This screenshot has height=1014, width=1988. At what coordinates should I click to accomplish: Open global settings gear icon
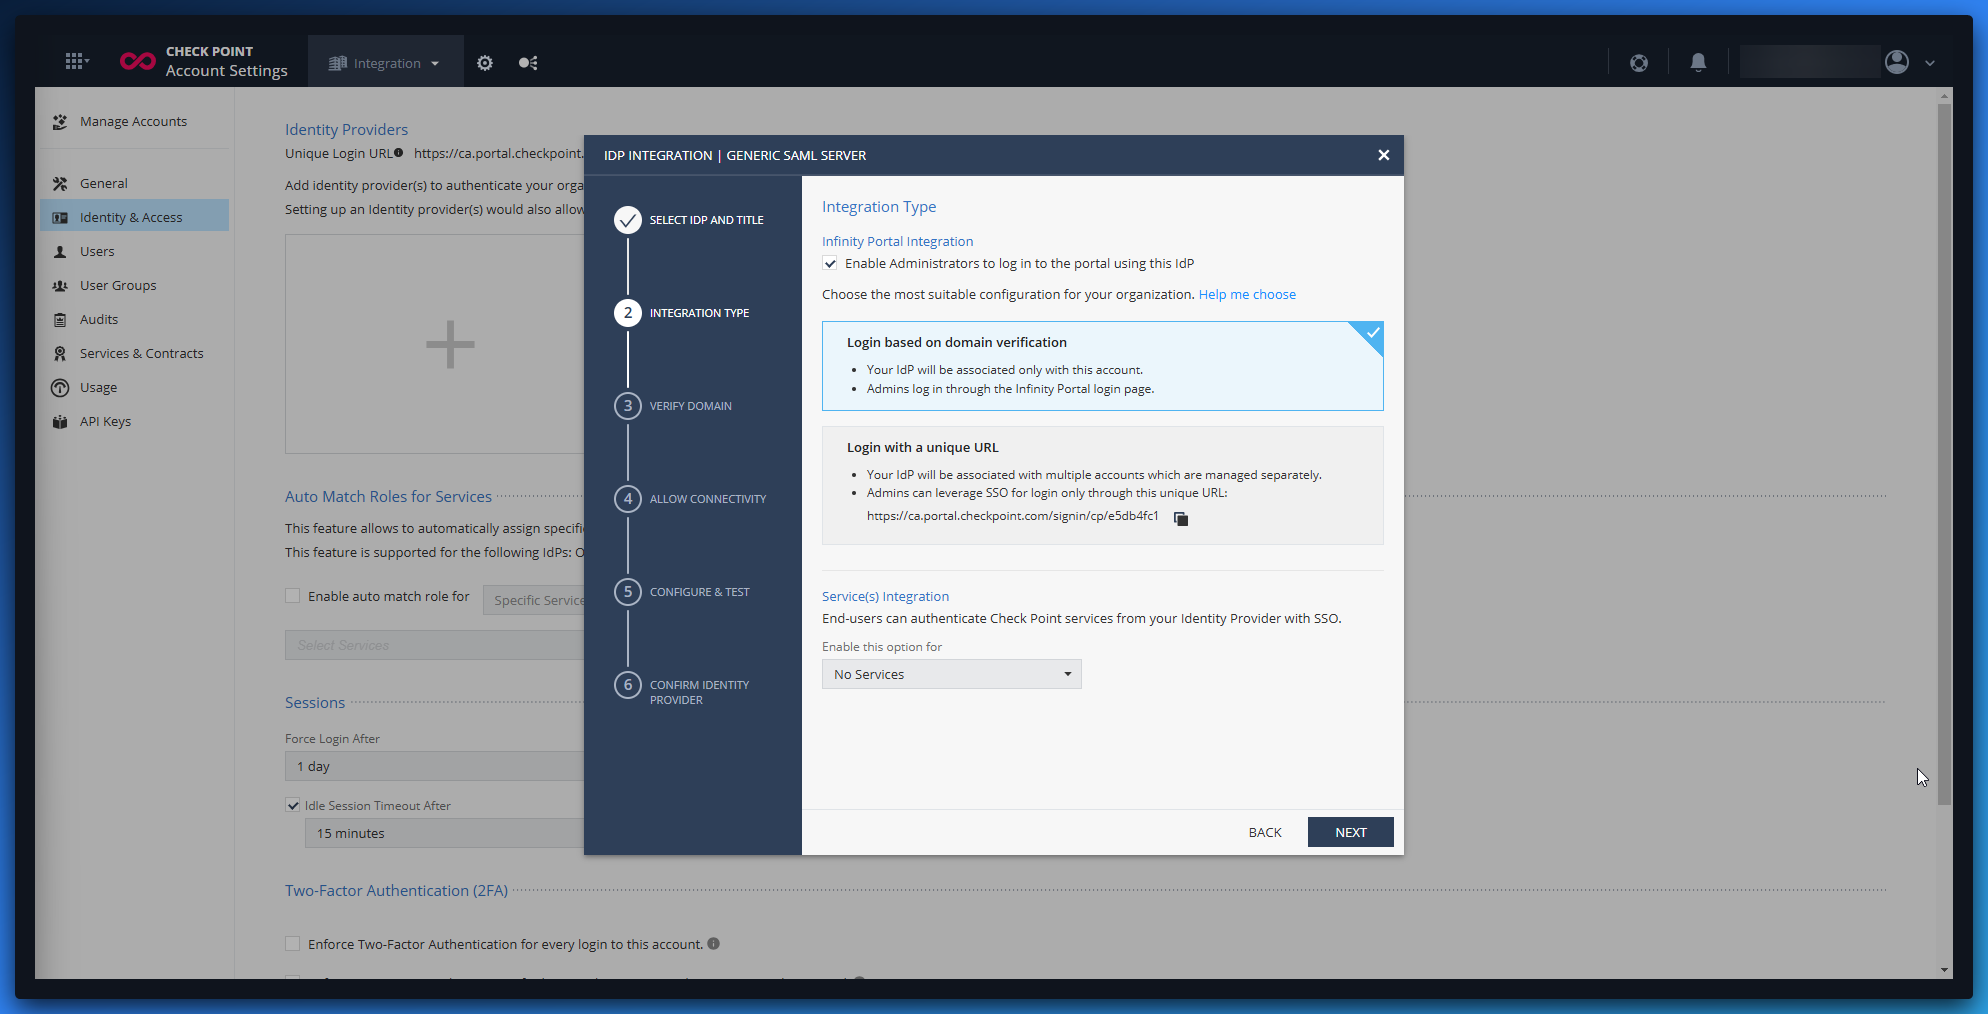click(x=485, y=63)
